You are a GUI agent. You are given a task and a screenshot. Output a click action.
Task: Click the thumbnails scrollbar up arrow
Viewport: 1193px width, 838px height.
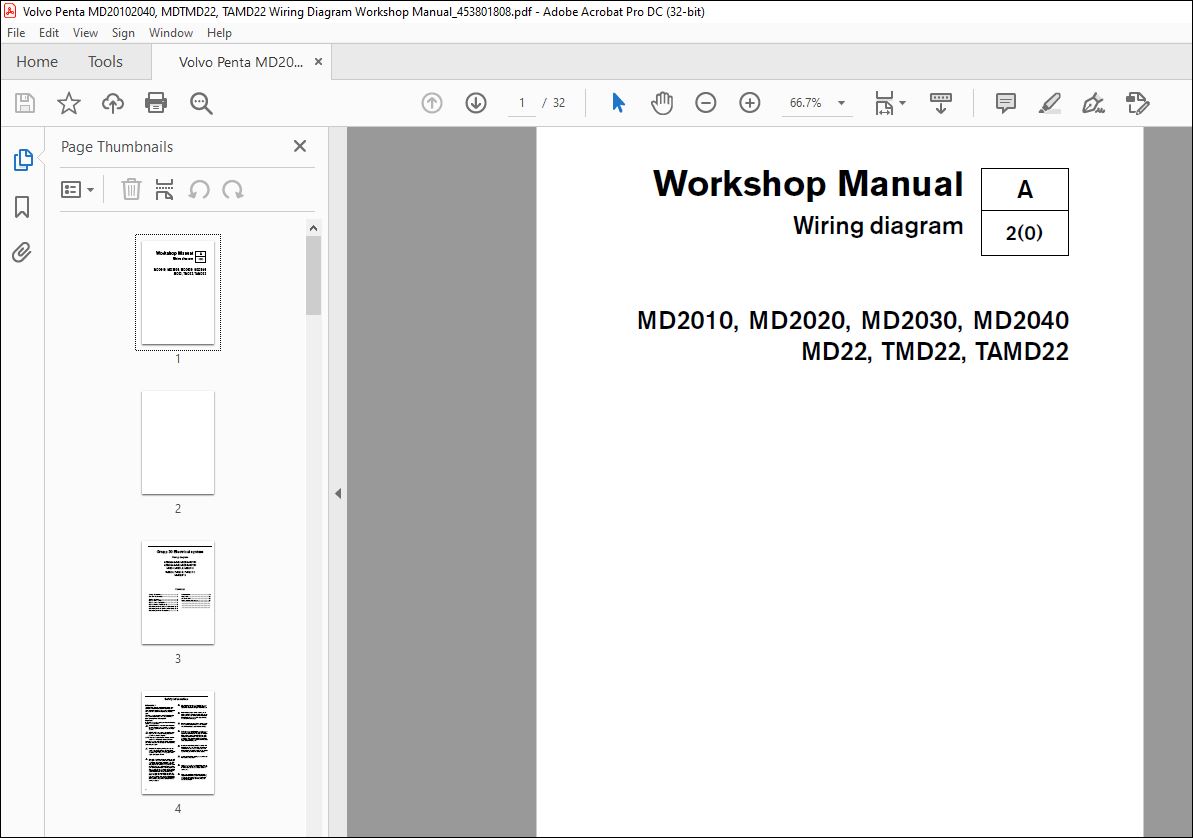tap(313, 228)
